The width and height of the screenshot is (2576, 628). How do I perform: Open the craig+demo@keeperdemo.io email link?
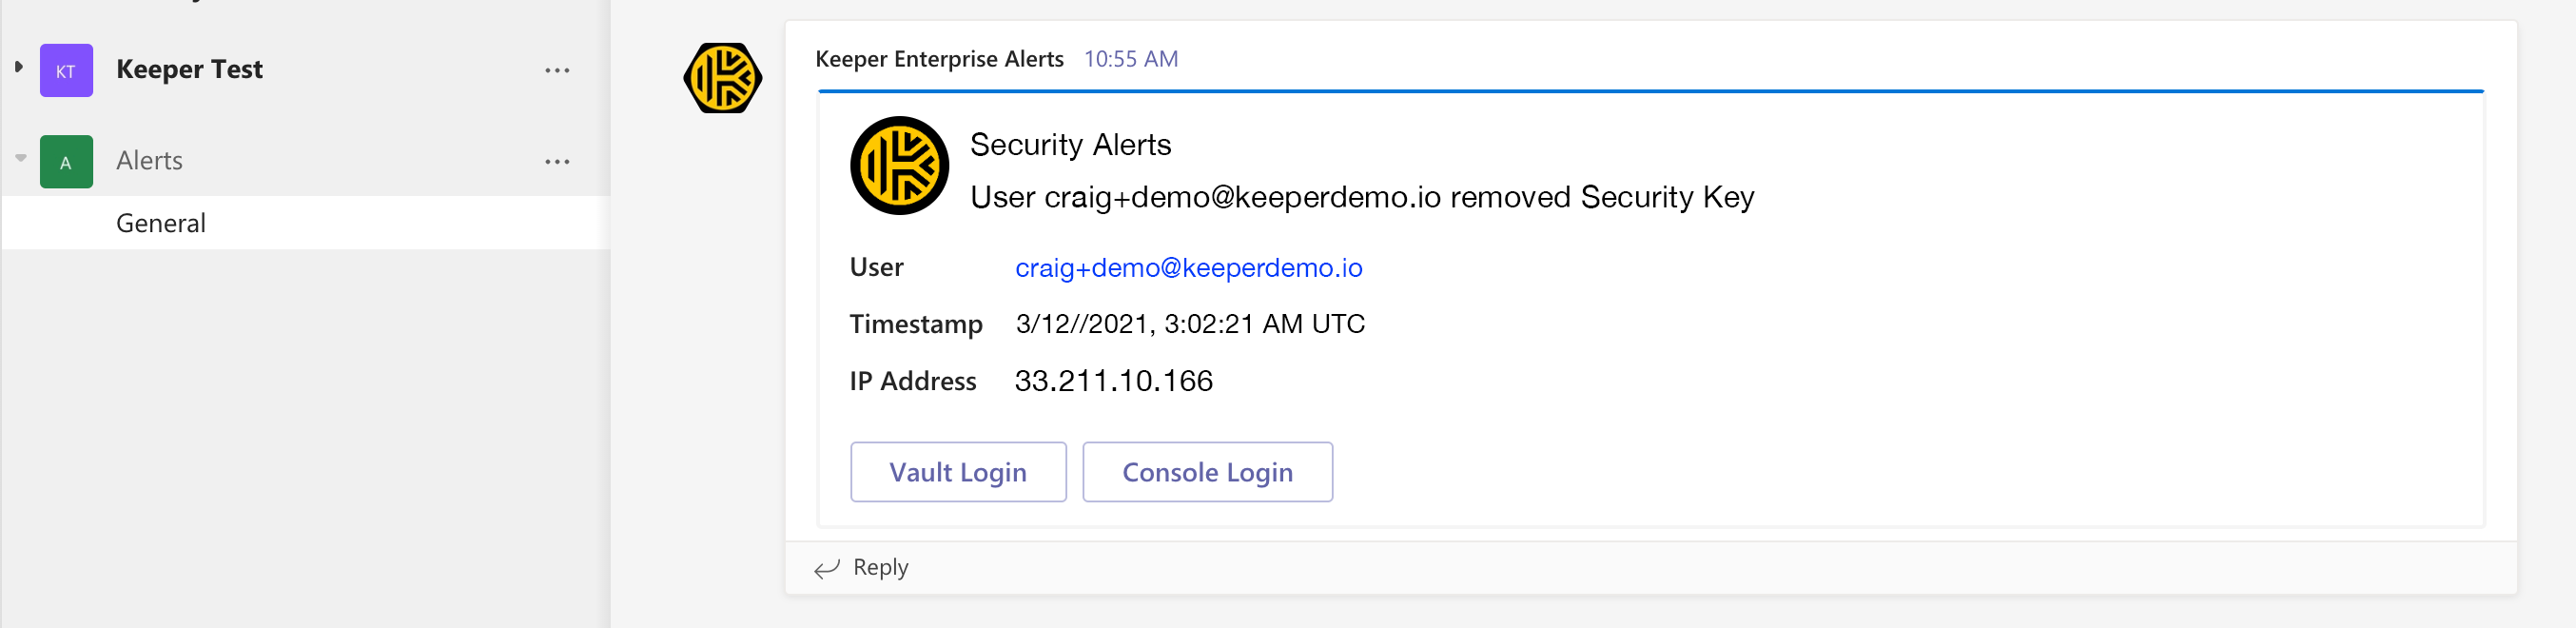[1188, 268]
